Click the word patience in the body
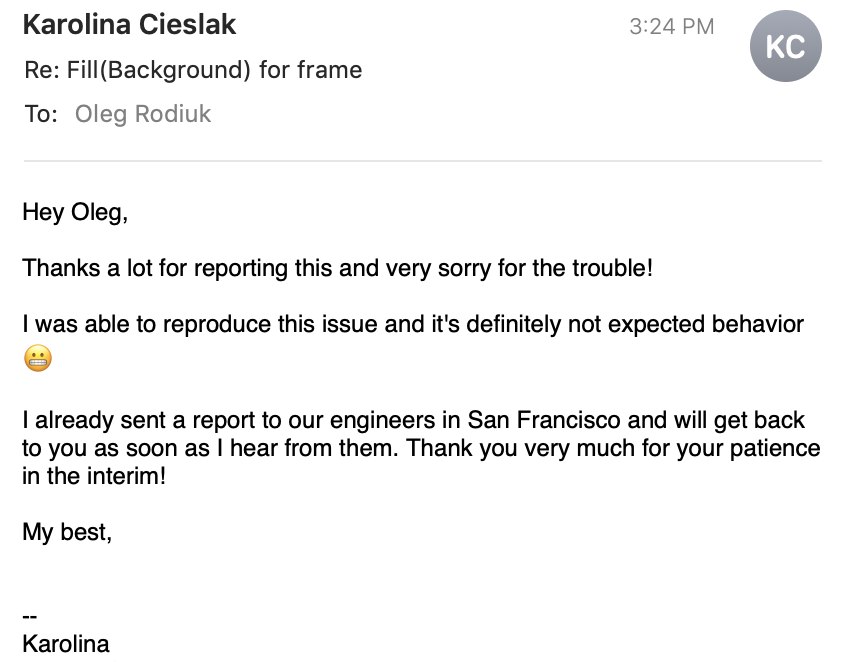This screenshot has width=858, height=662. [775, 448]
